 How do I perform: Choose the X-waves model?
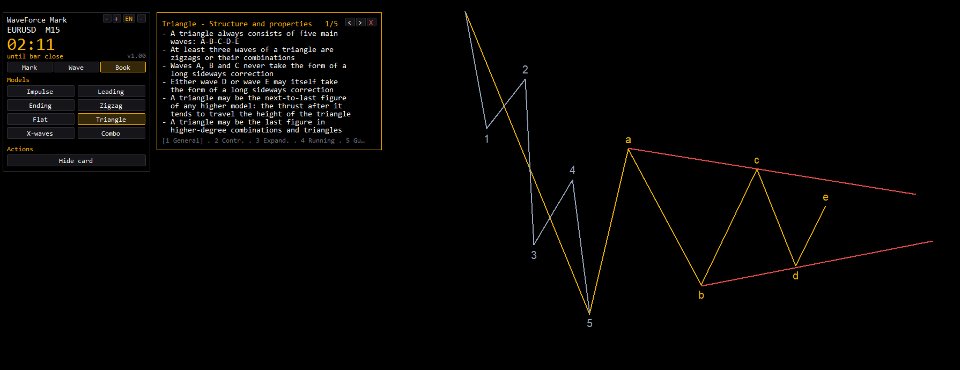(40, 133)
